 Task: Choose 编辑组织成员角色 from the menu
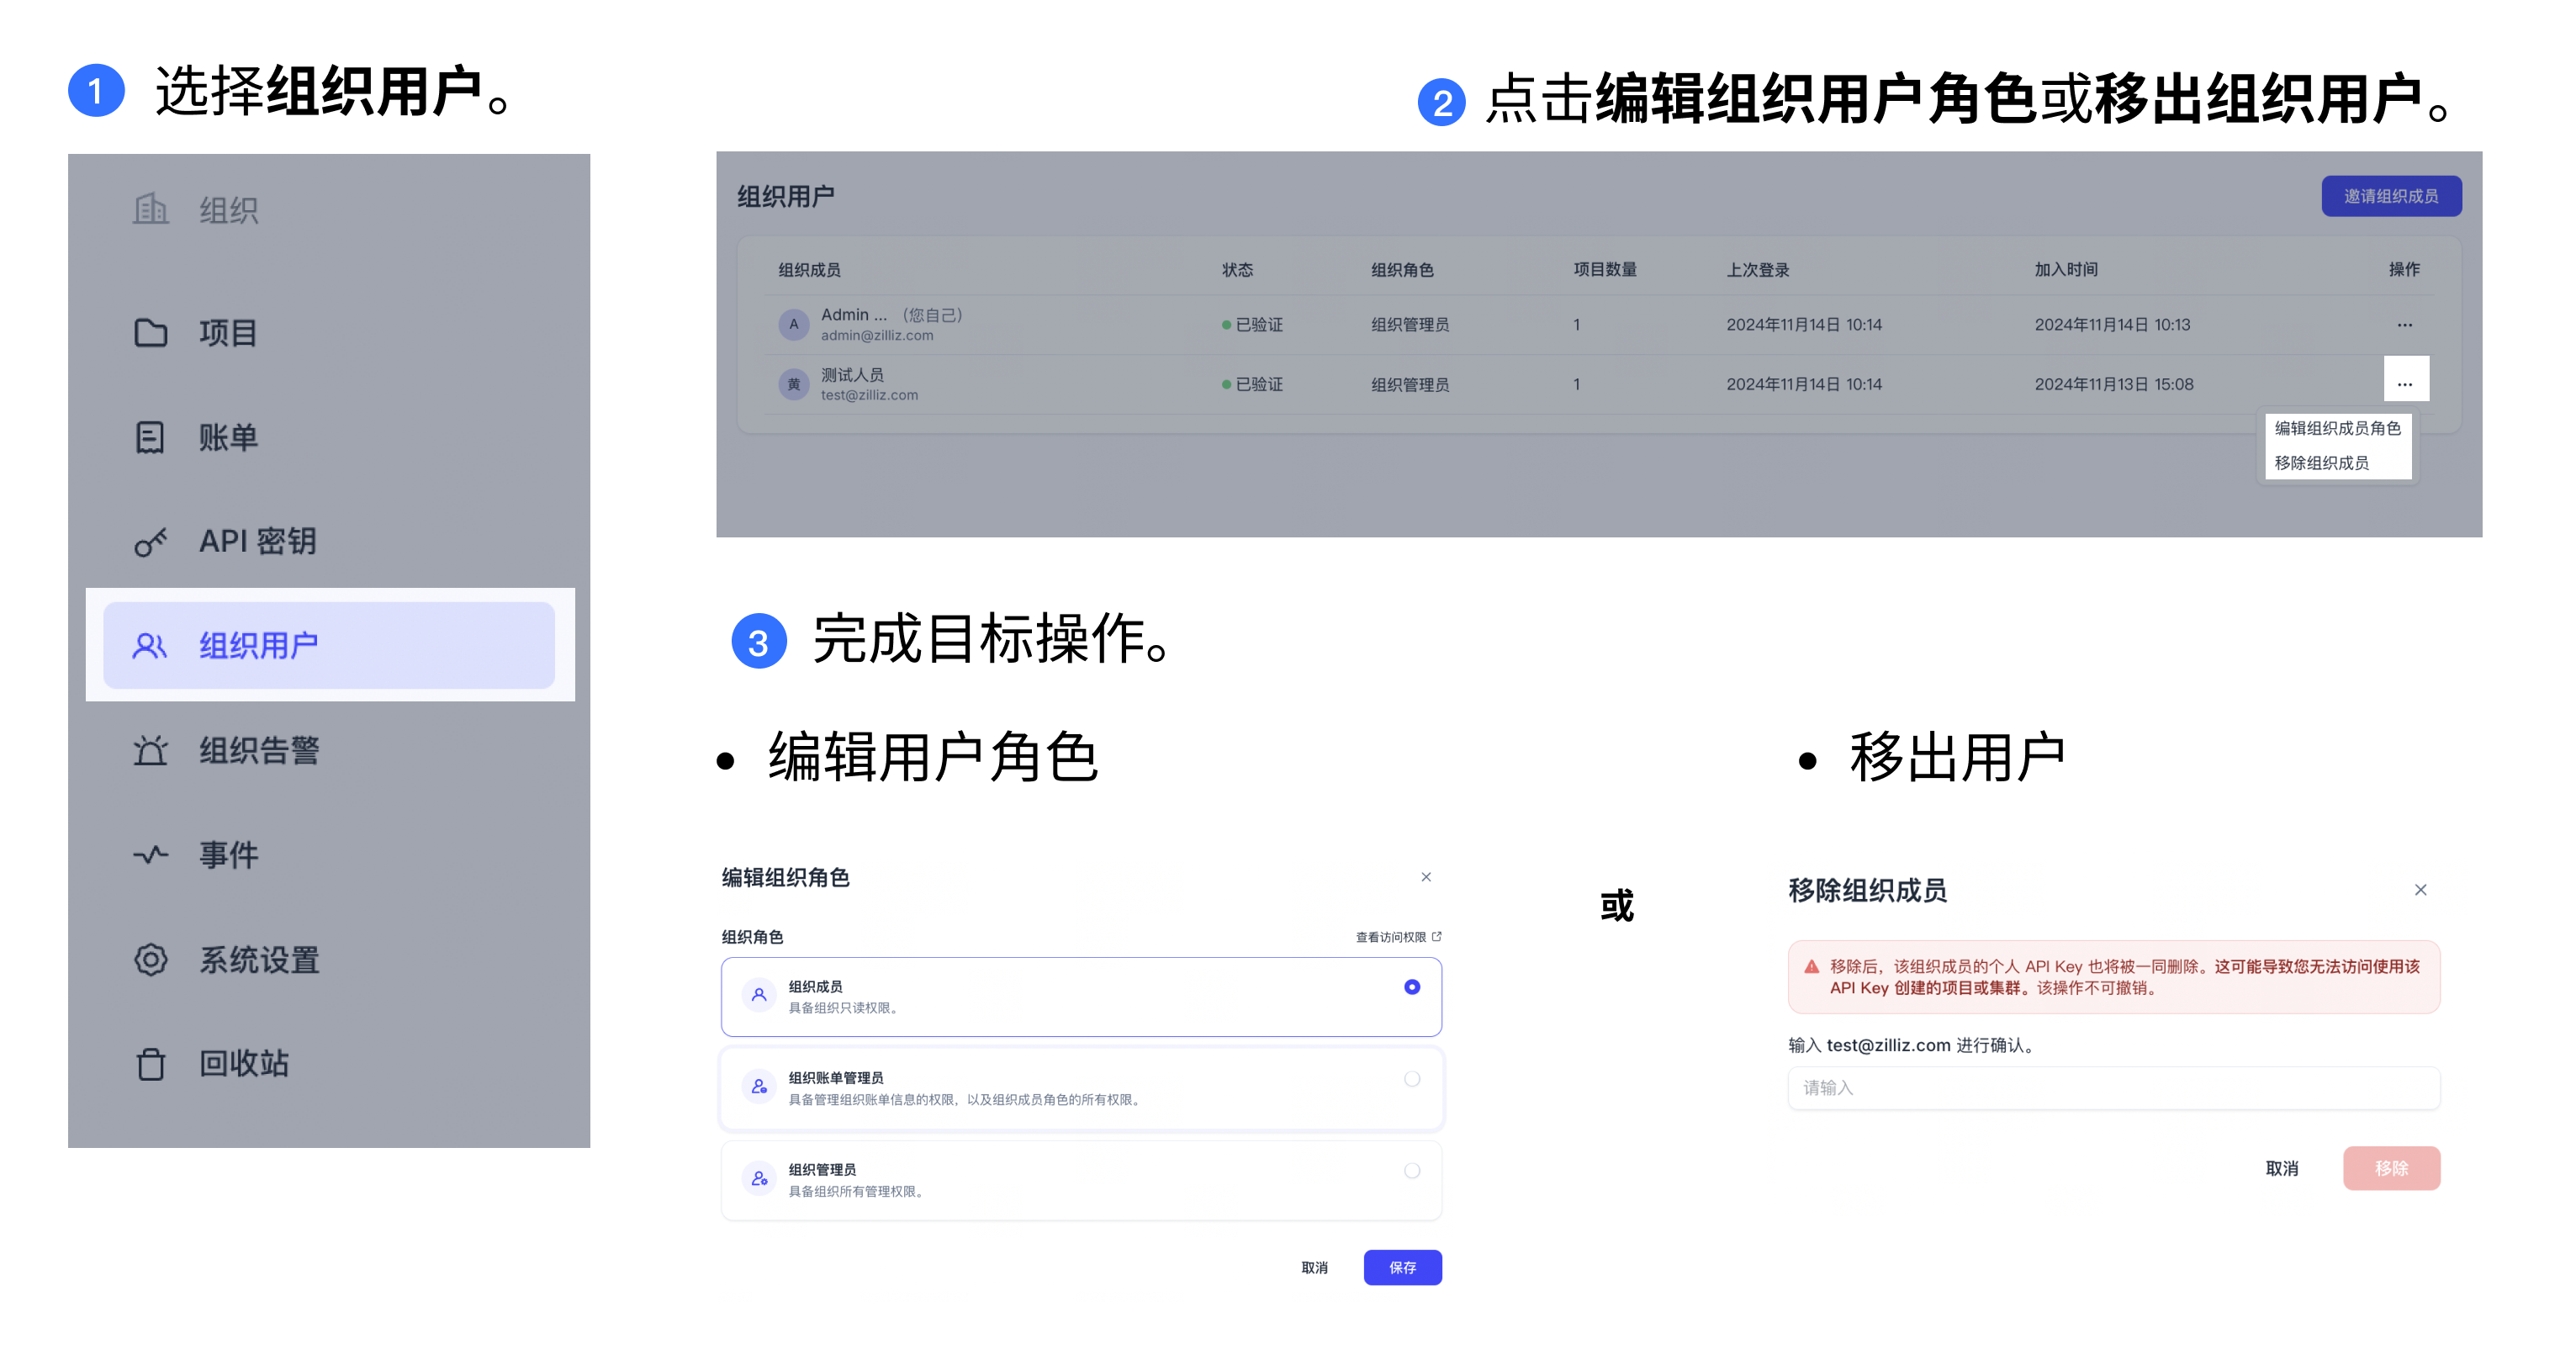(x=2337, y=430)
